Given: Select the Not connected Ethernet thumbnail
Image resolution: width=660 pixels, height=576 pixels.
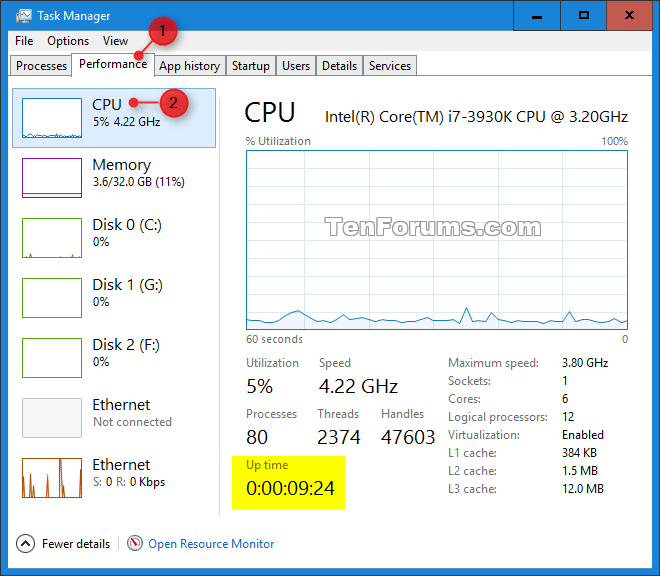Looking at the screenshot, I should click(52, 418).
